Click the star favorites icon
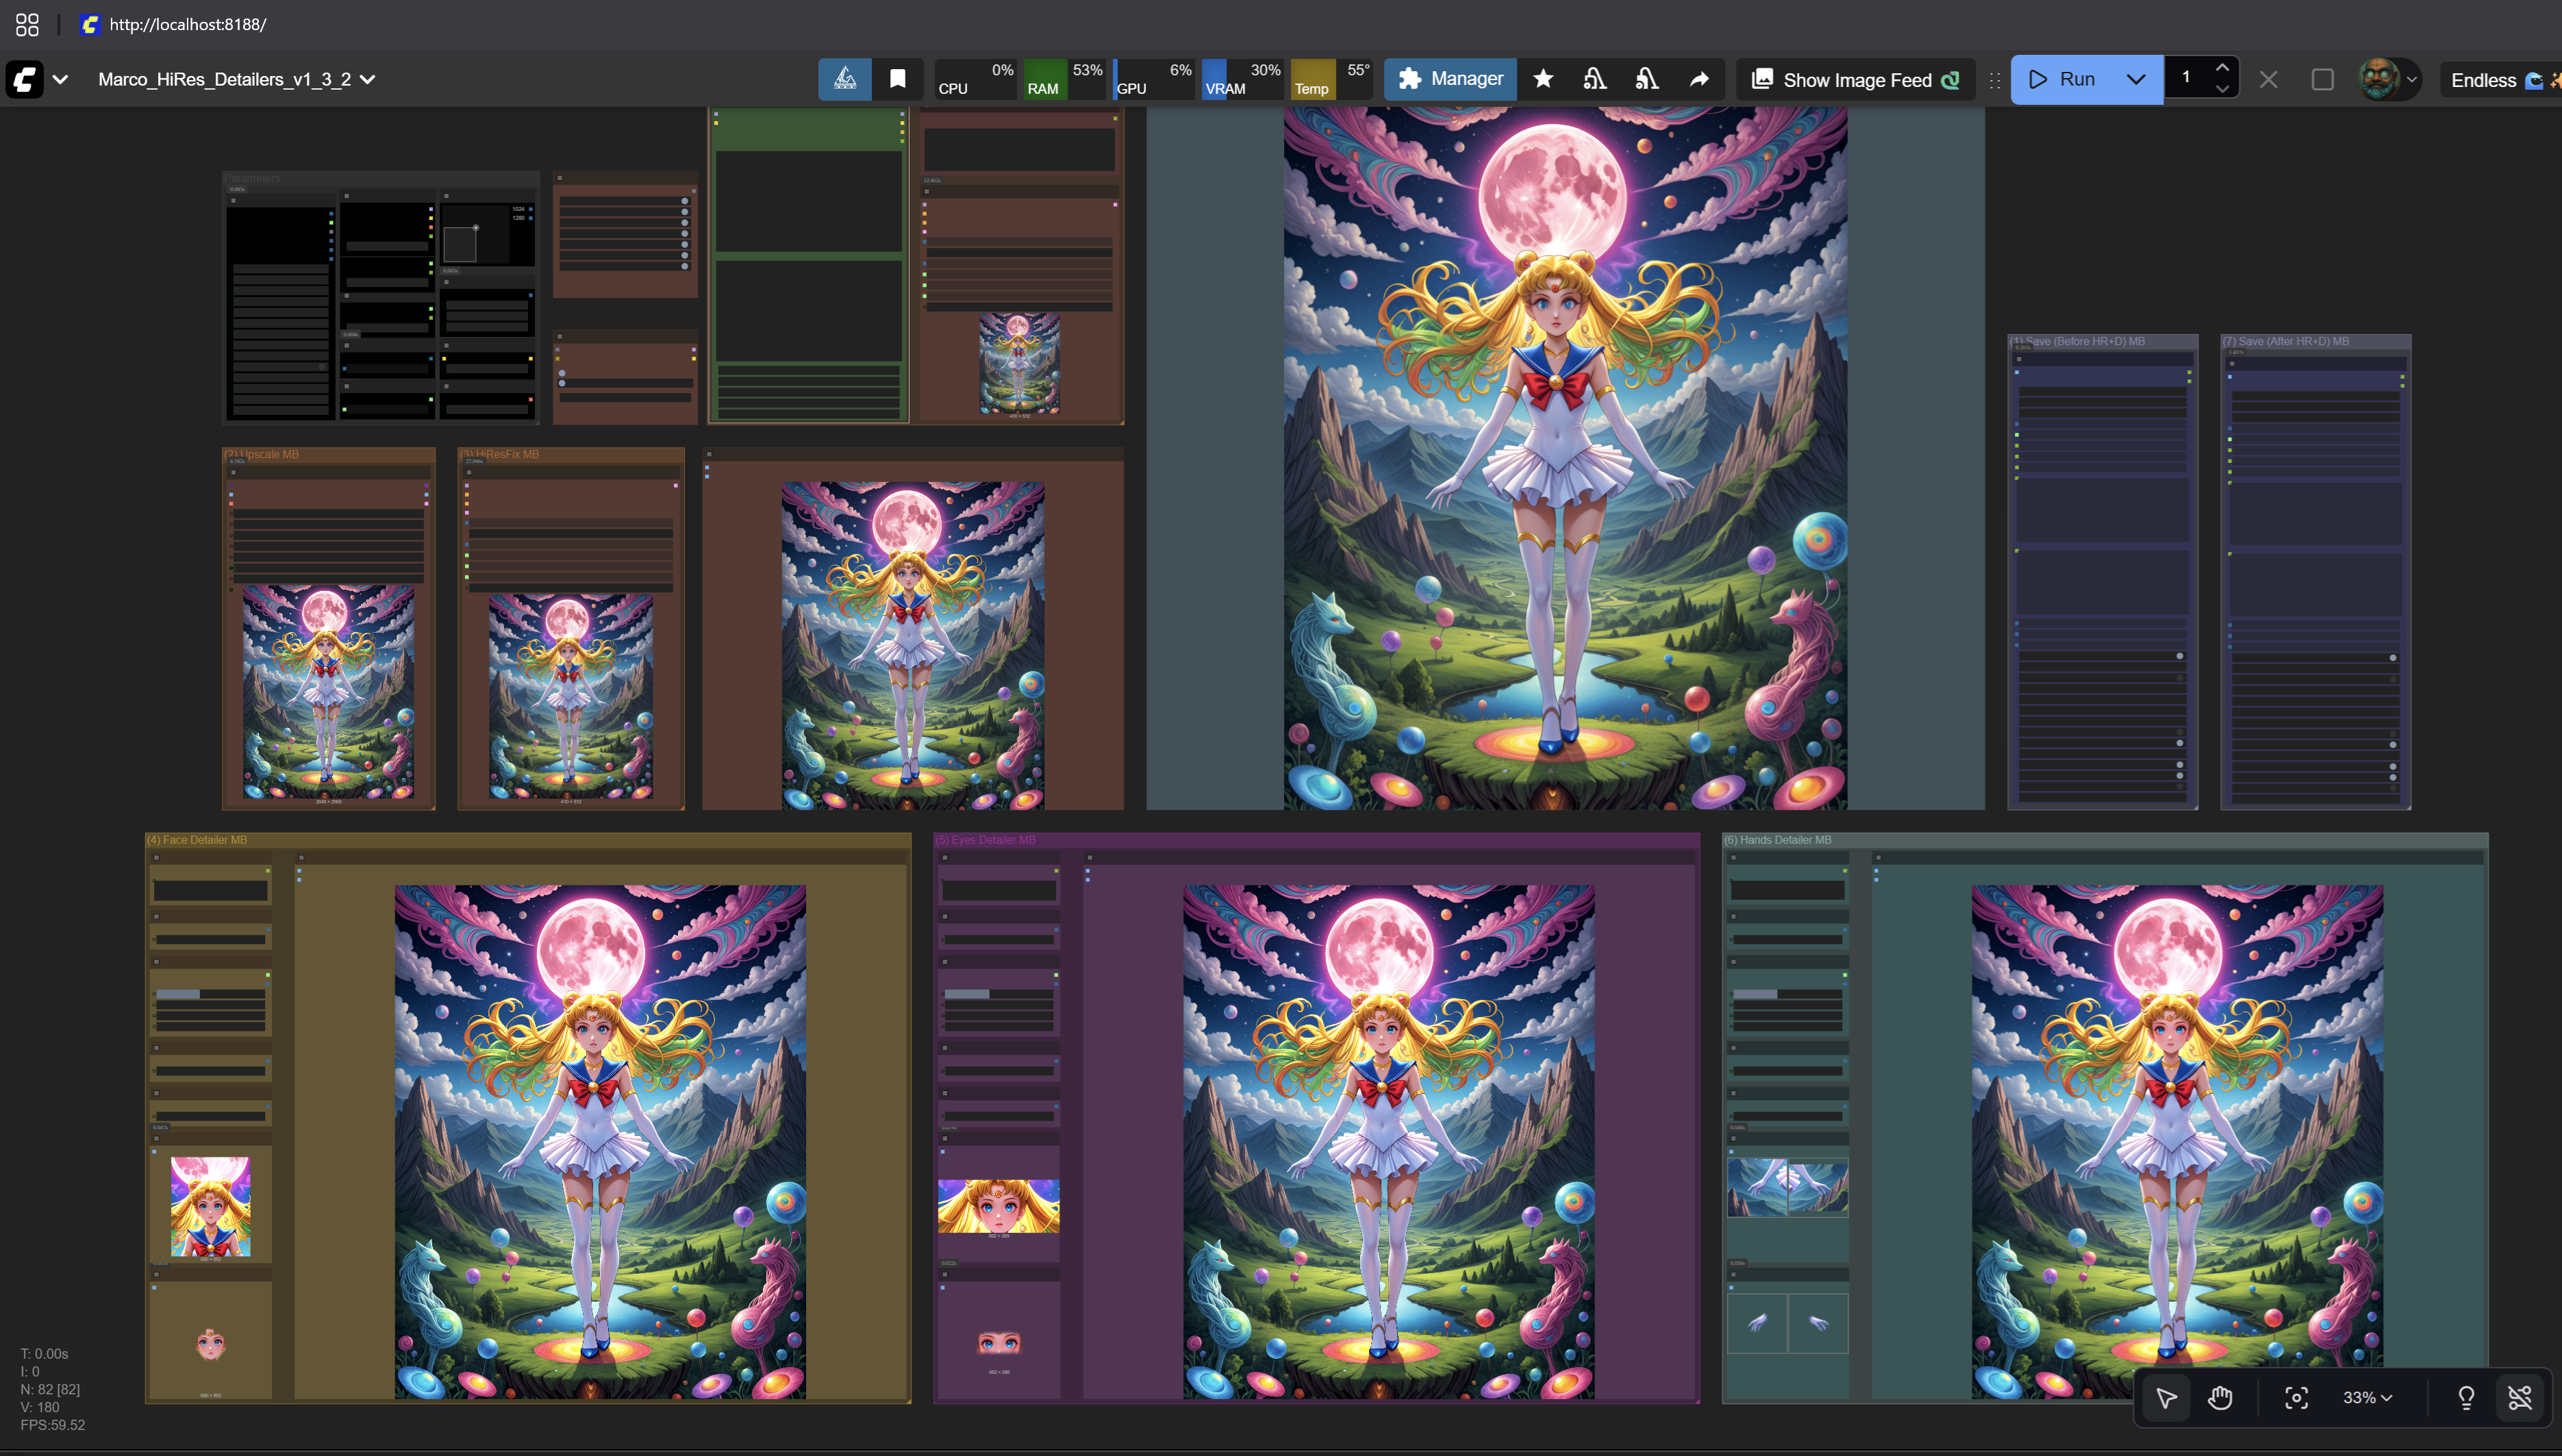Image resolution: width=2562 pixels, height=1456 pixels. tap(1543, 79)
